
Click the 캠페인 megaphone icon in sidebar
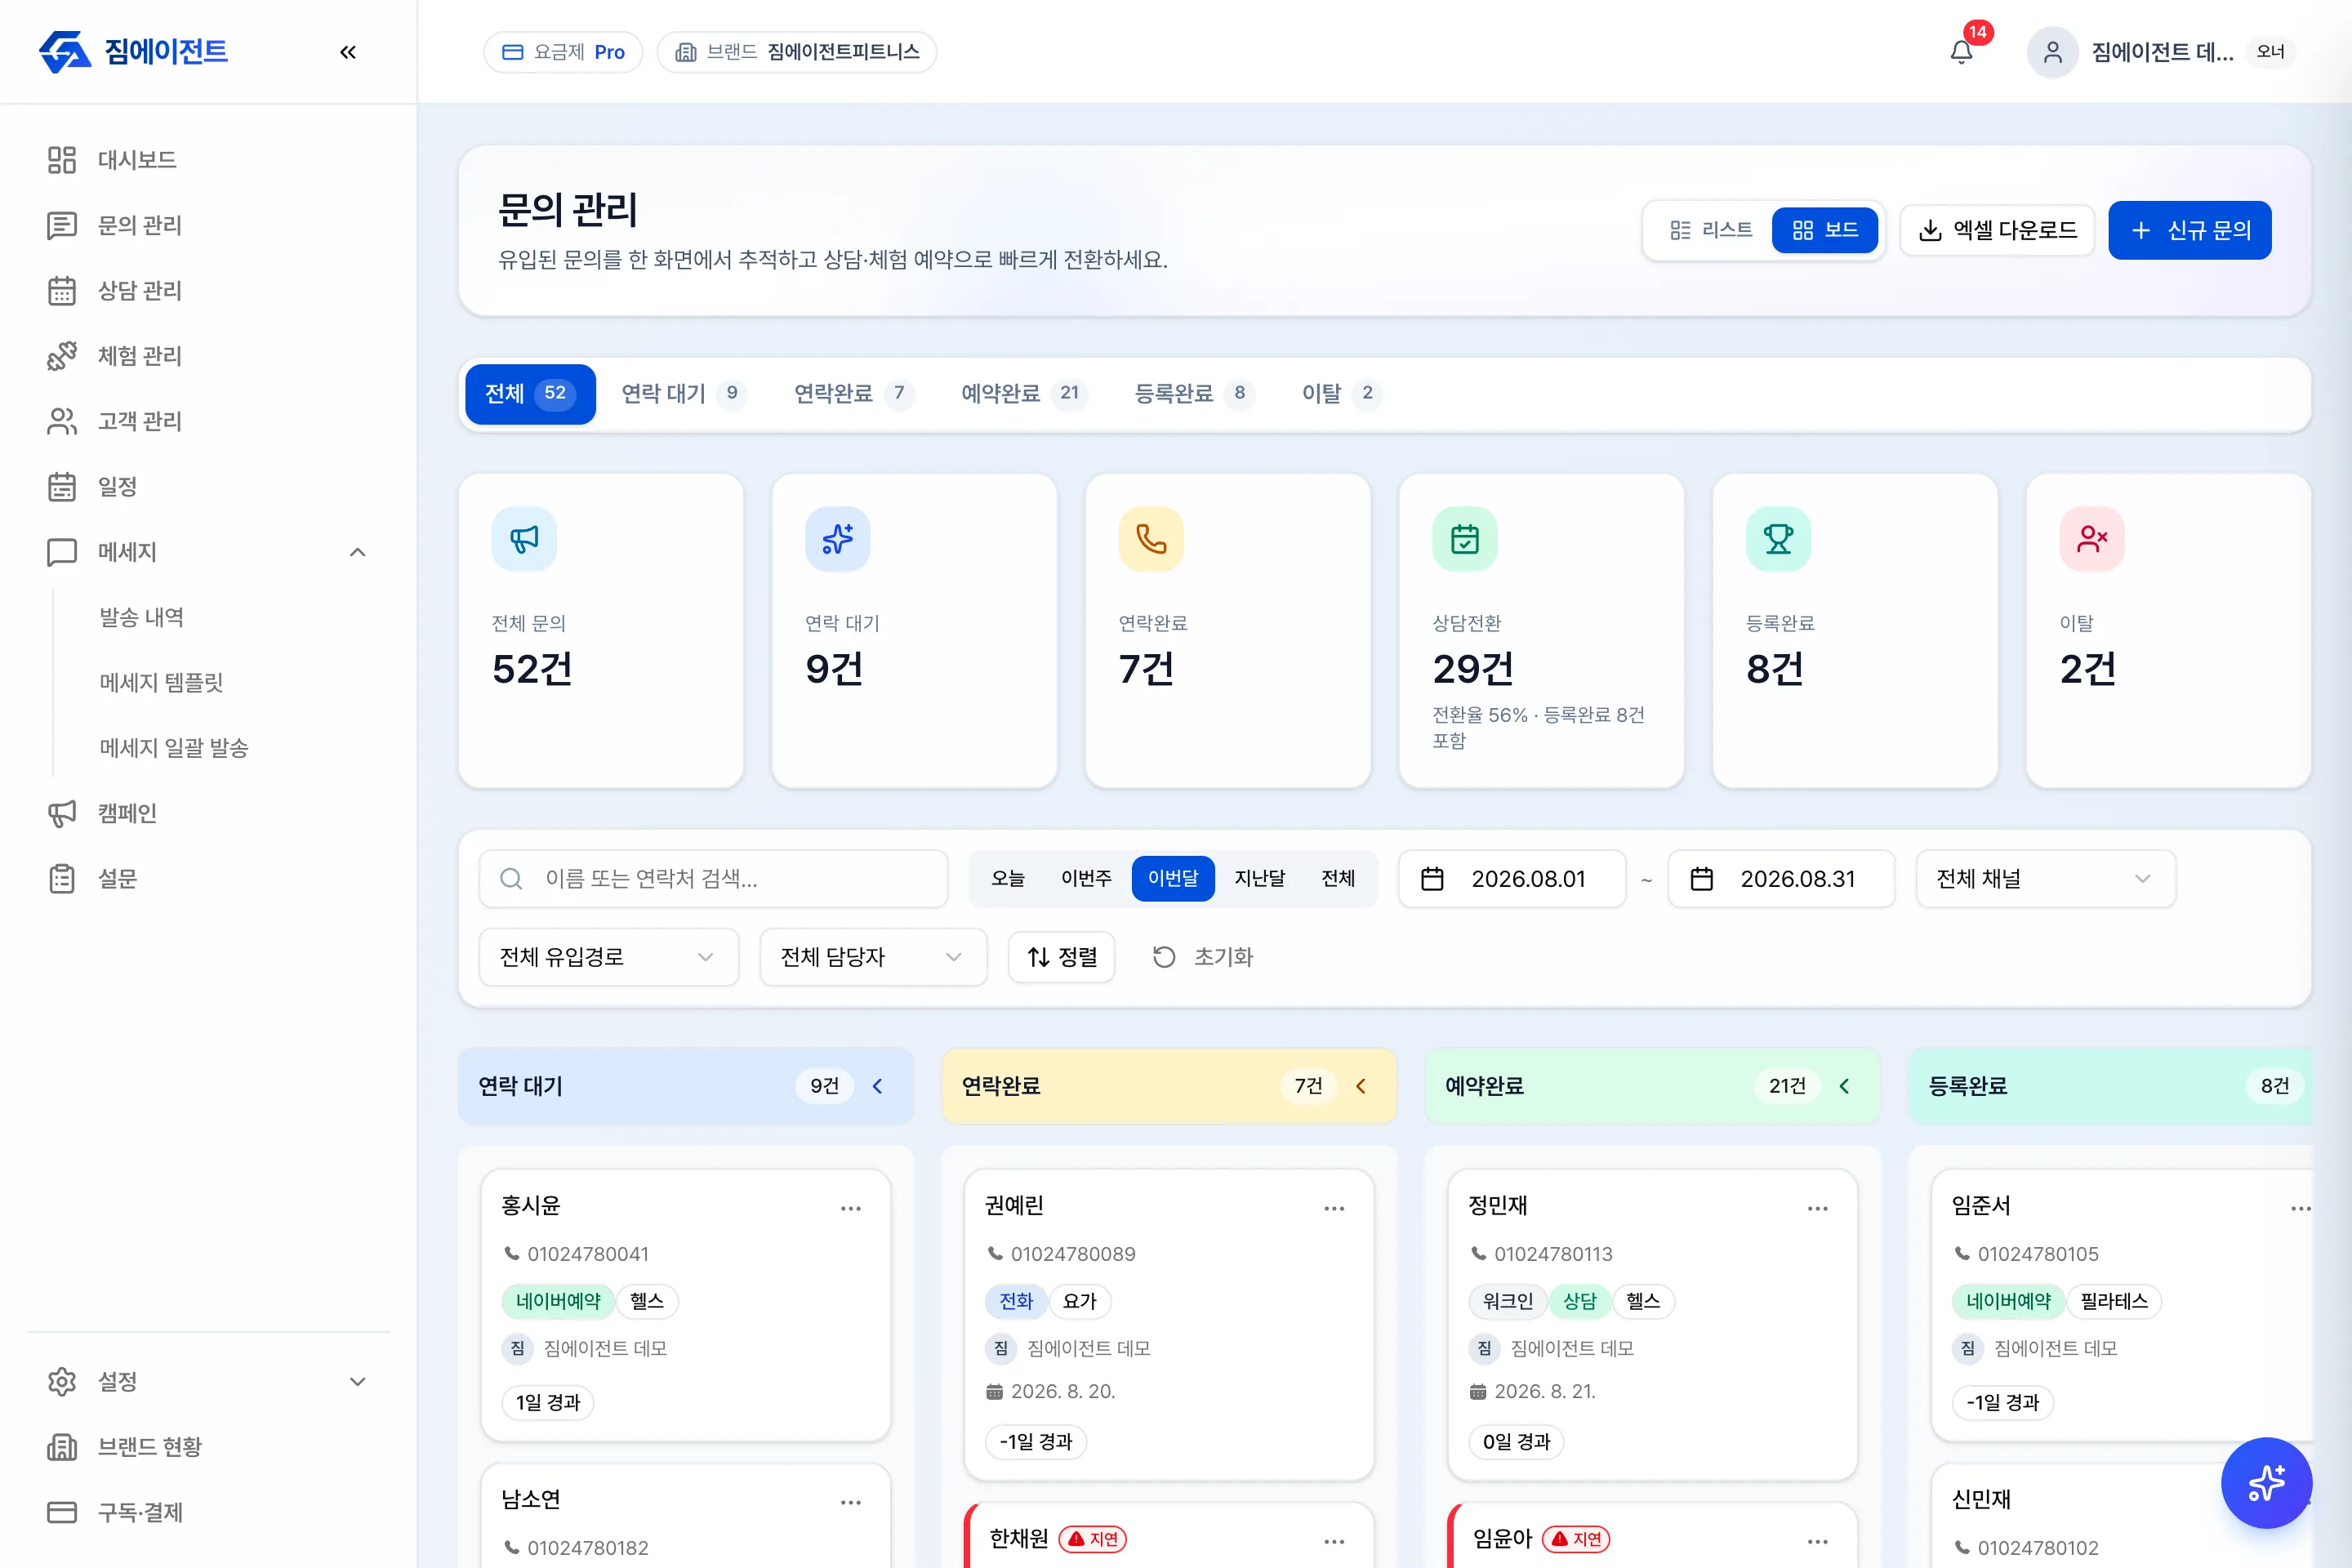coord(62,813)
